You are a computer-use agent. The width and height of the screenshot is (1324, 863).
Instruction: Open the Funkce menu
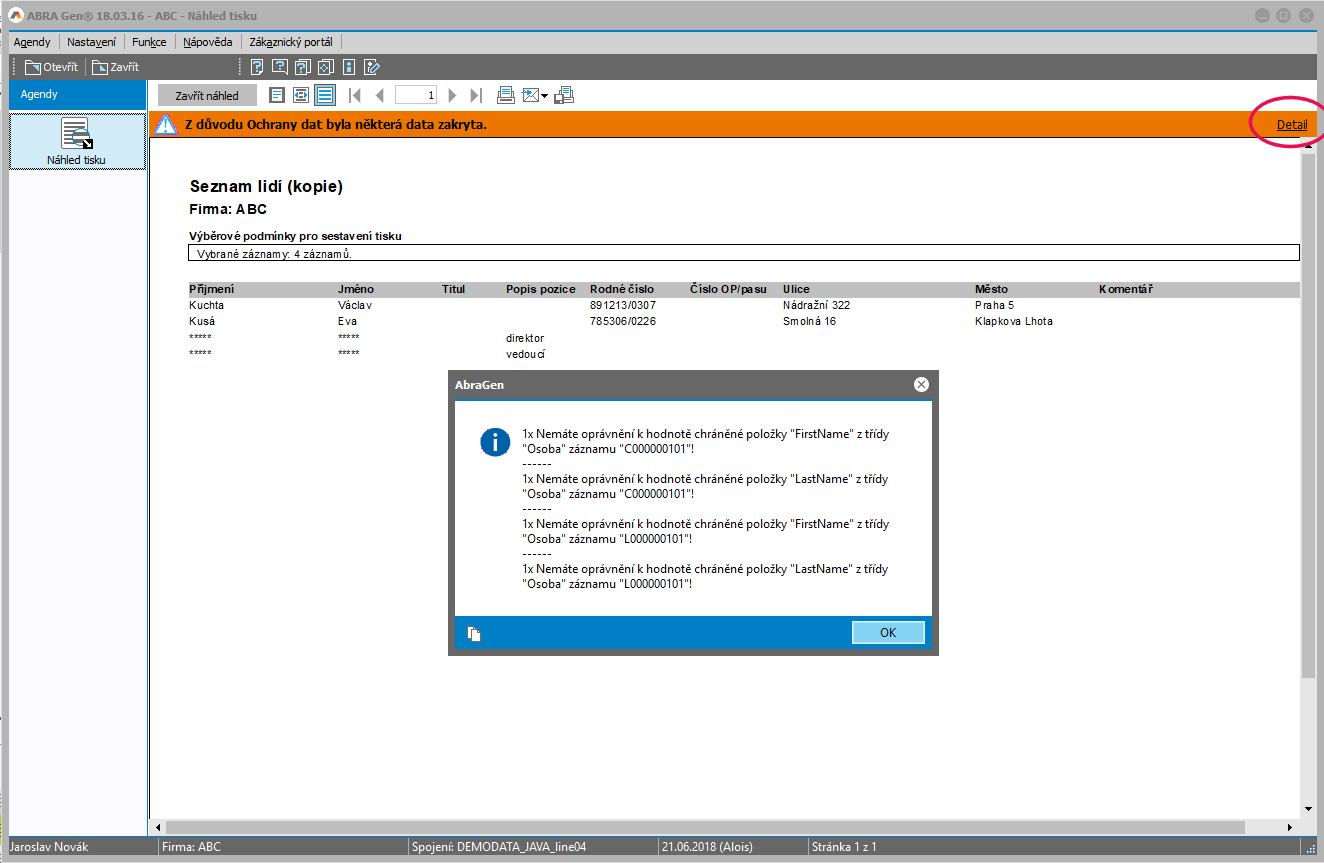coord(149,42)
